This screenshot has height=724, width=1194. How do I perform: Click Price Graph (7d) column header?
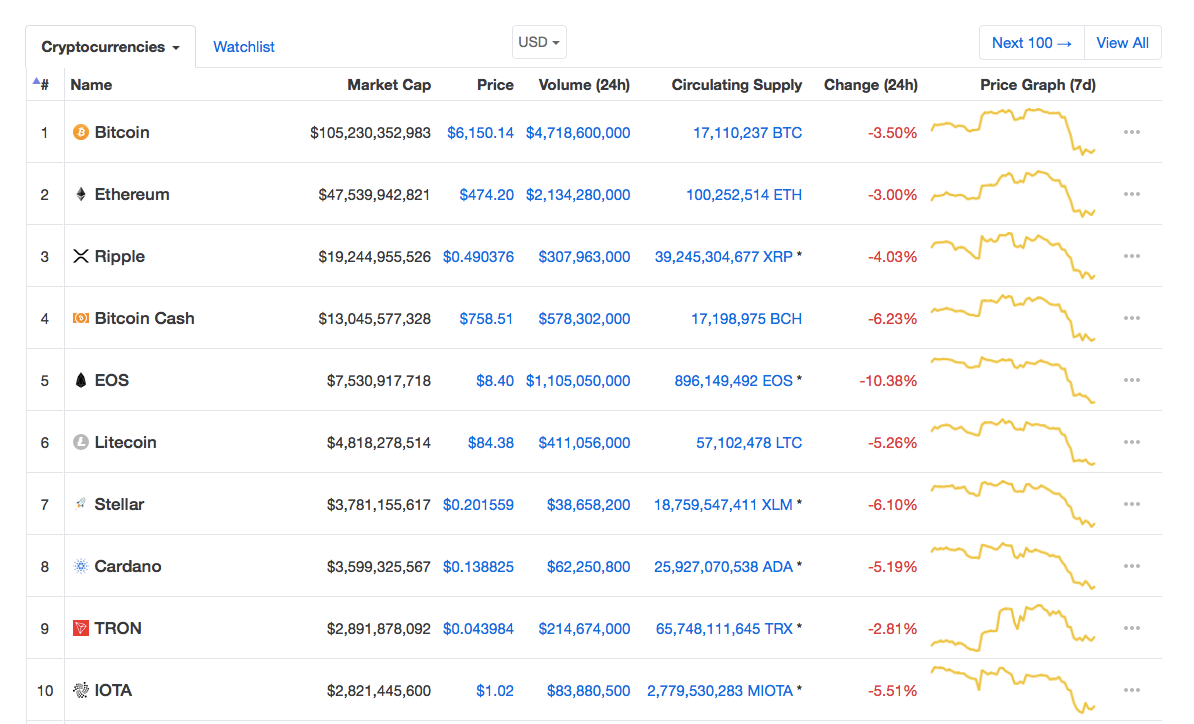pyautogui.click(x=1037, y=85)
